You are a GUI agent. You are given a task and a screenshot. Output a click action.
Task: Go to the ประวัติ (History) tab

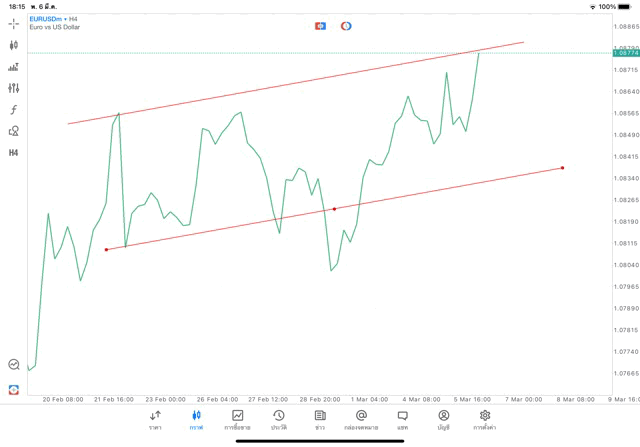pyautogui.click(x=278, y=419)
